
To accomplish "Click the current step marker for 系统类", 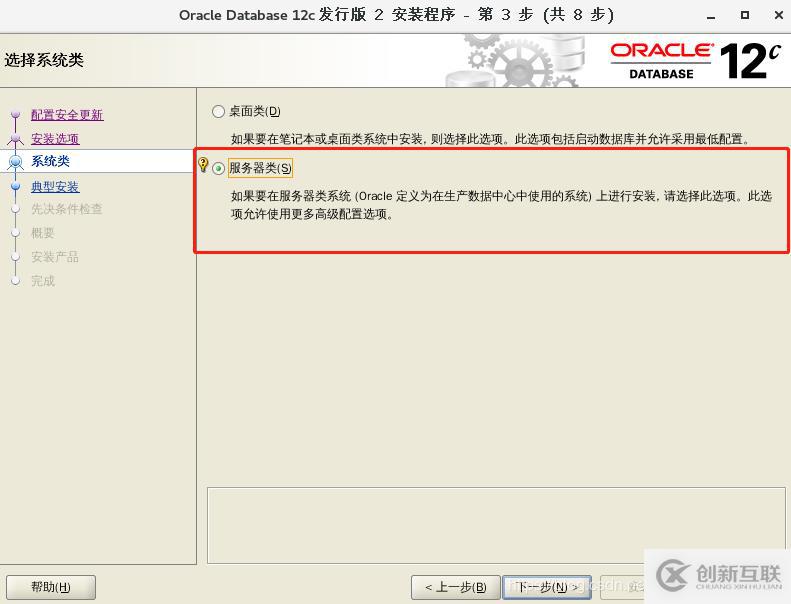I will (x=15, y=161).
